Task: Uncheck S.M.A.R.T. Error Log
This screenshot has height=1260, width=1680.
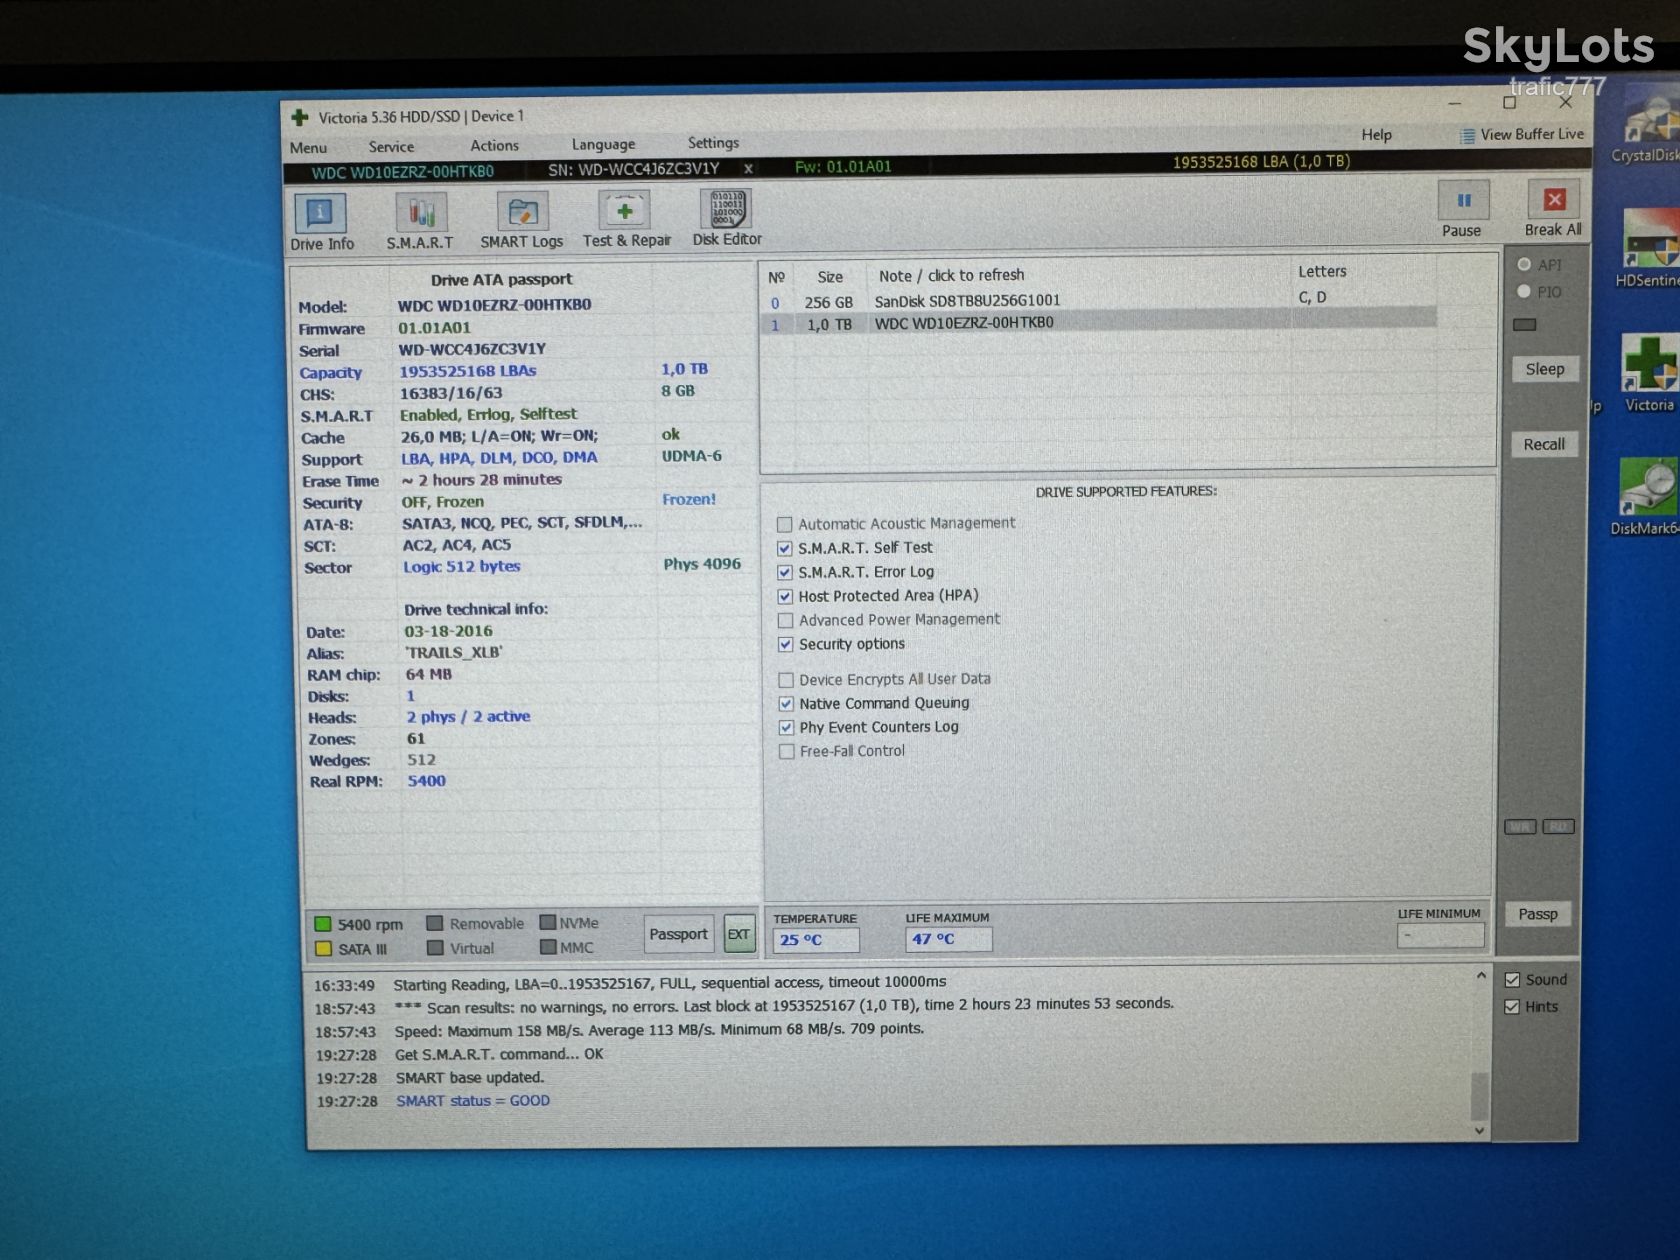Action: point(785,572)
